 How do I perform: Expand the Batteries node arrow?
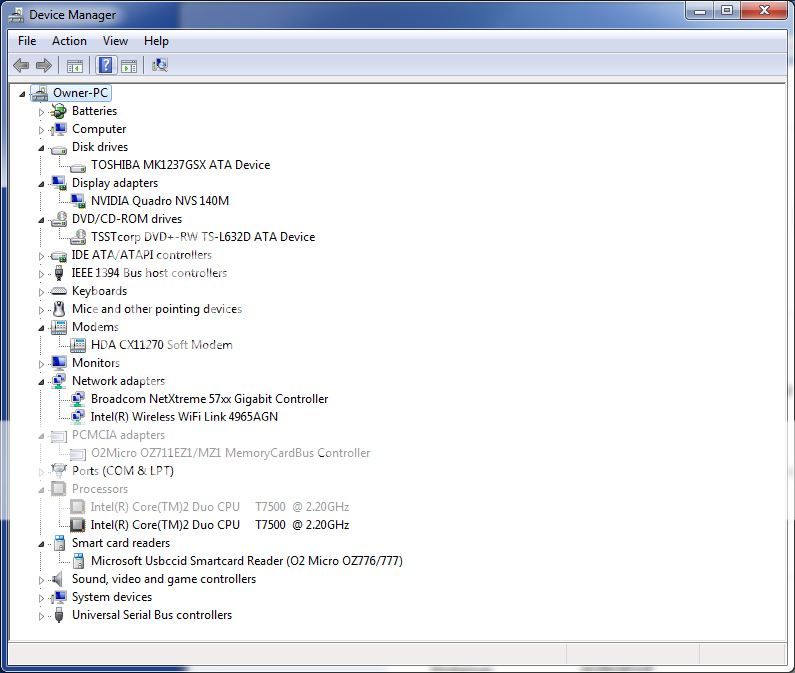(41, 112)
